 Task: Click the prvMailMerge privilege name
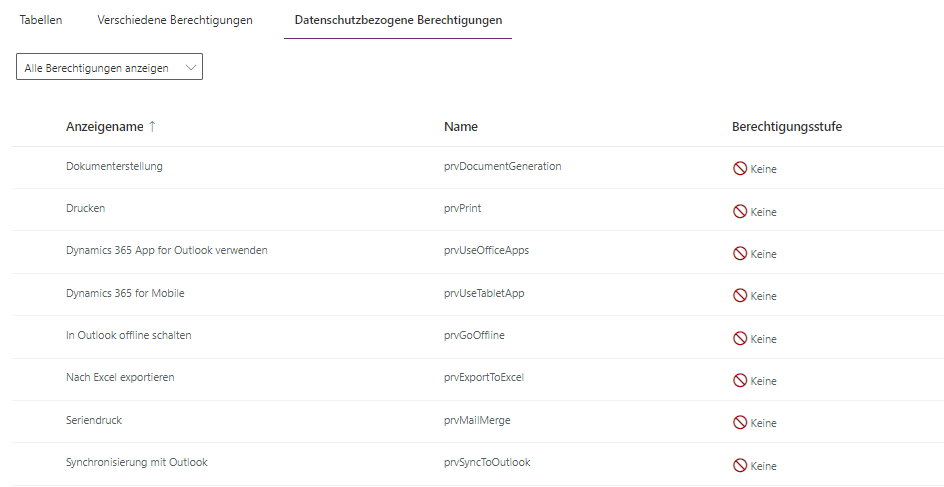tap(477, 420)
